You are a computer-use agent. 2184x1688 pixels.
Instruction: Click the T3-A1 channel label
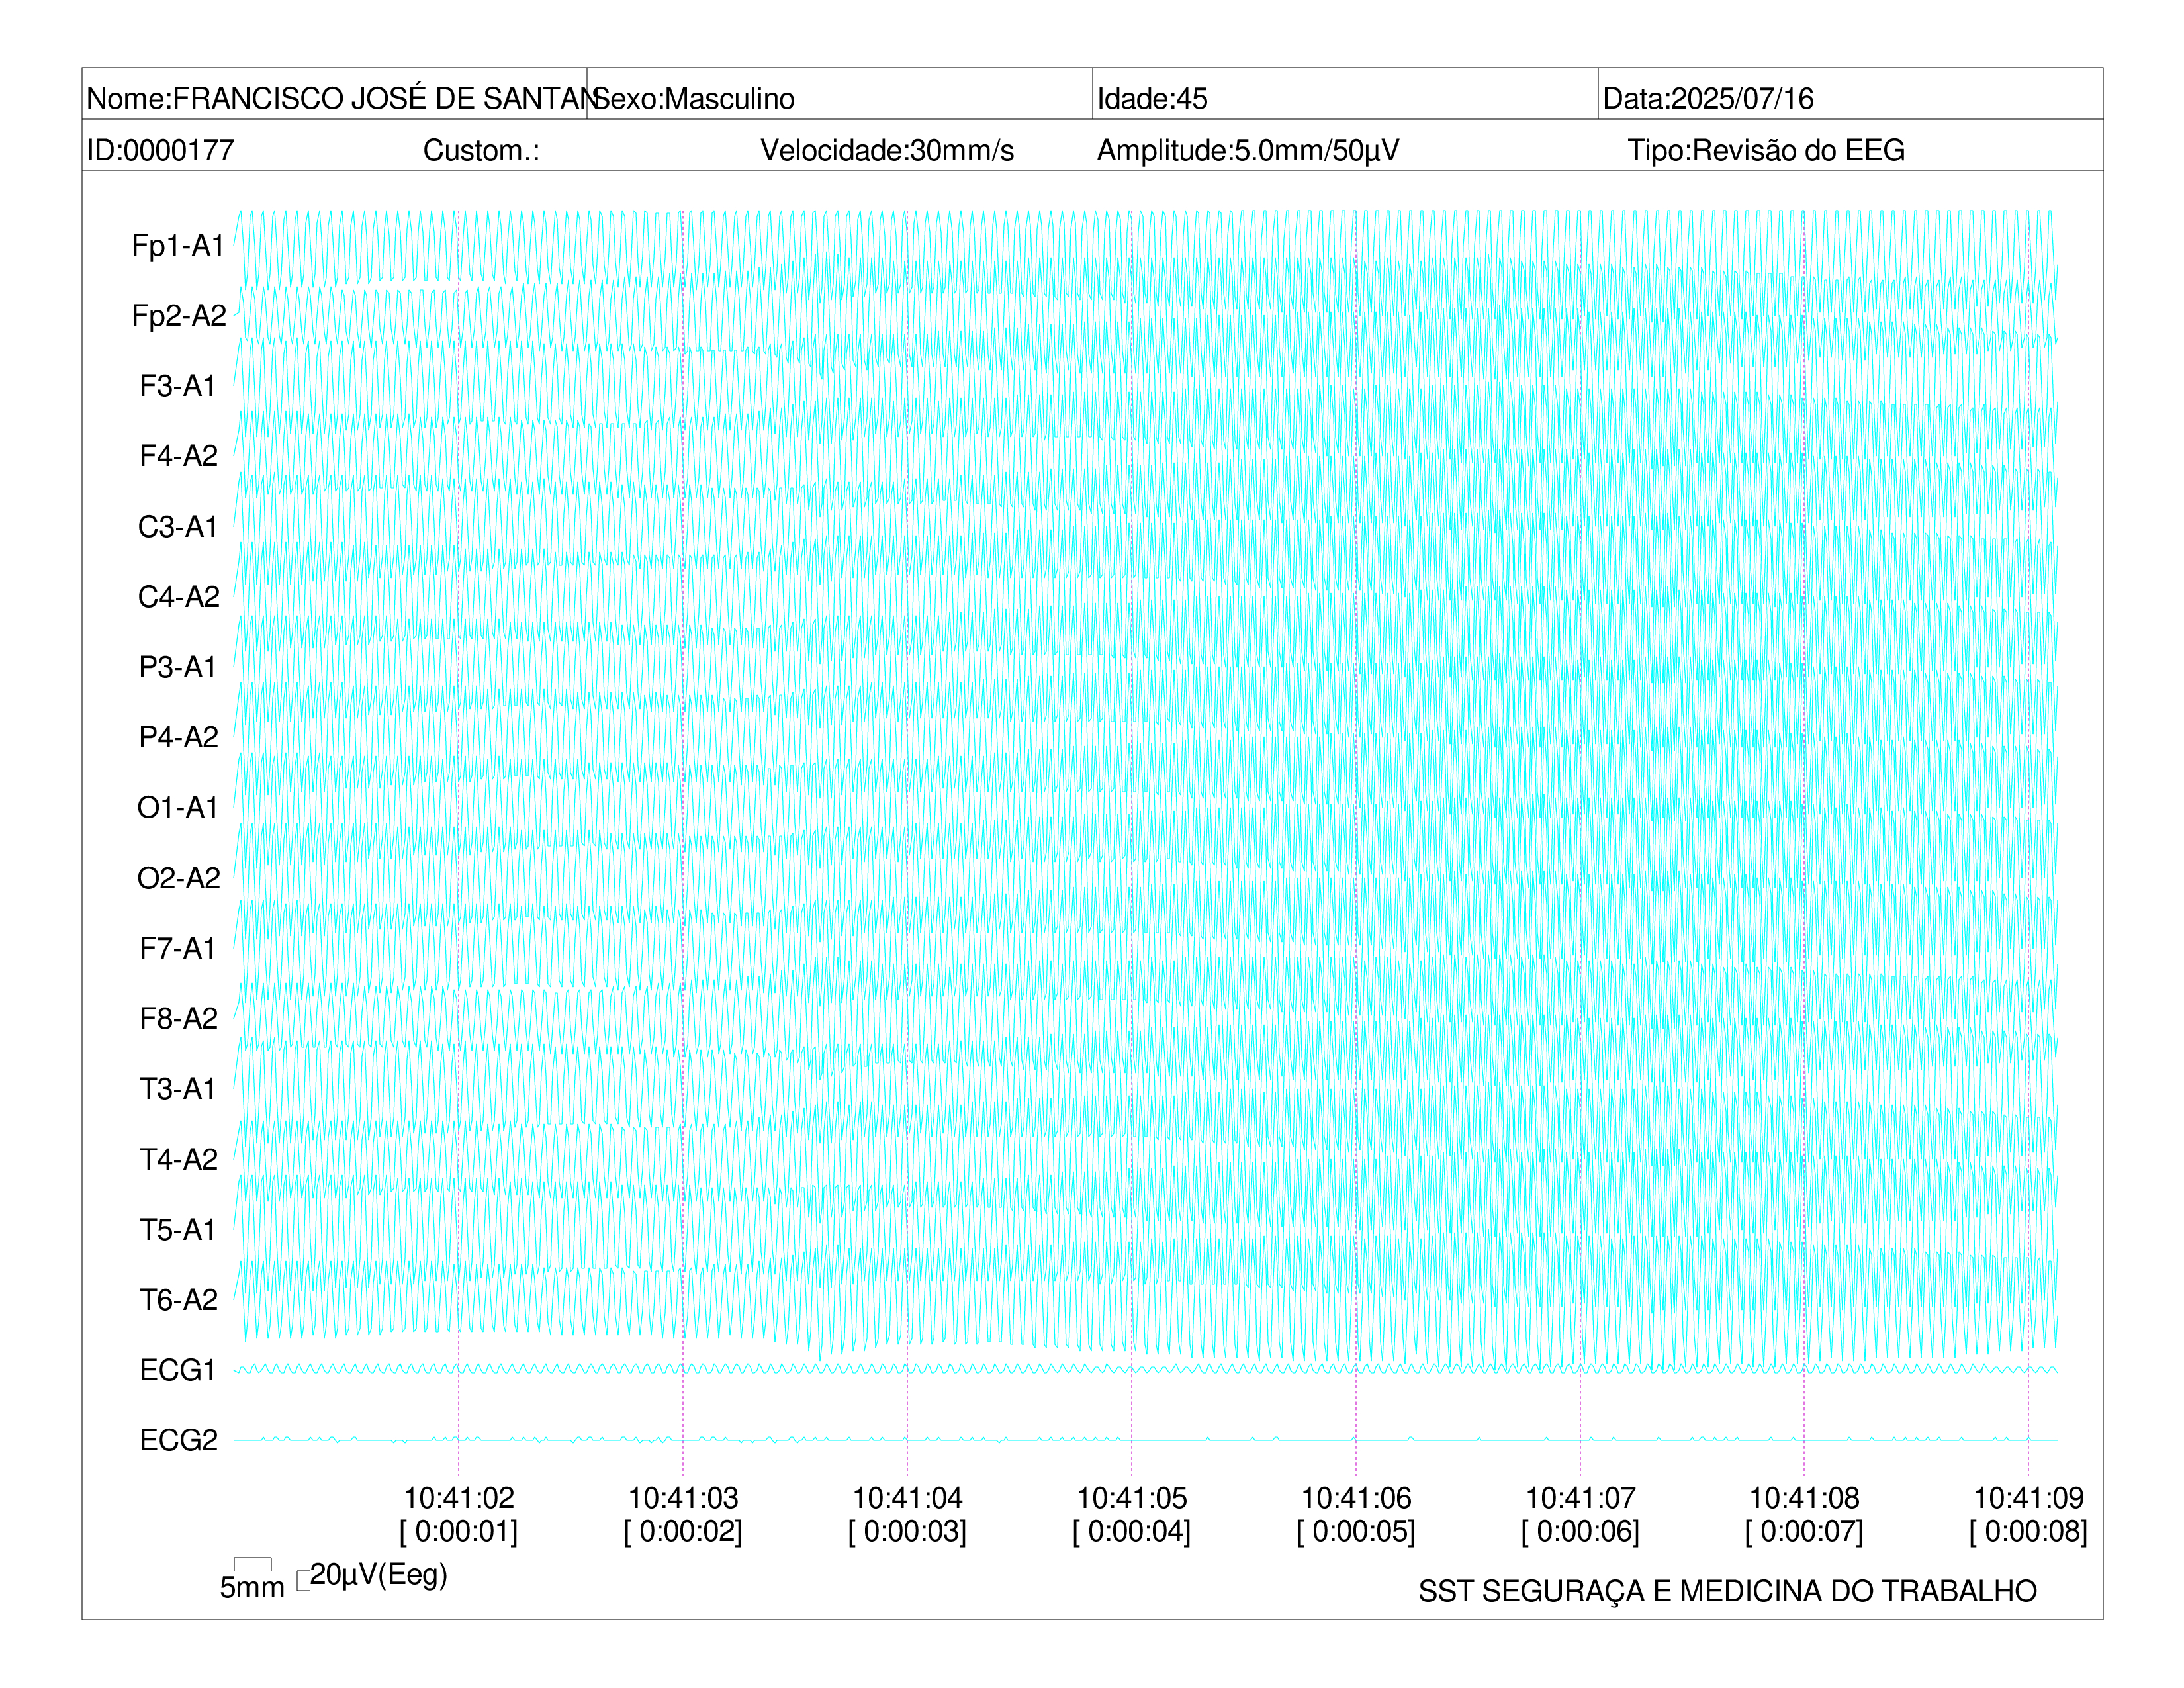(x=178, y=1088)
